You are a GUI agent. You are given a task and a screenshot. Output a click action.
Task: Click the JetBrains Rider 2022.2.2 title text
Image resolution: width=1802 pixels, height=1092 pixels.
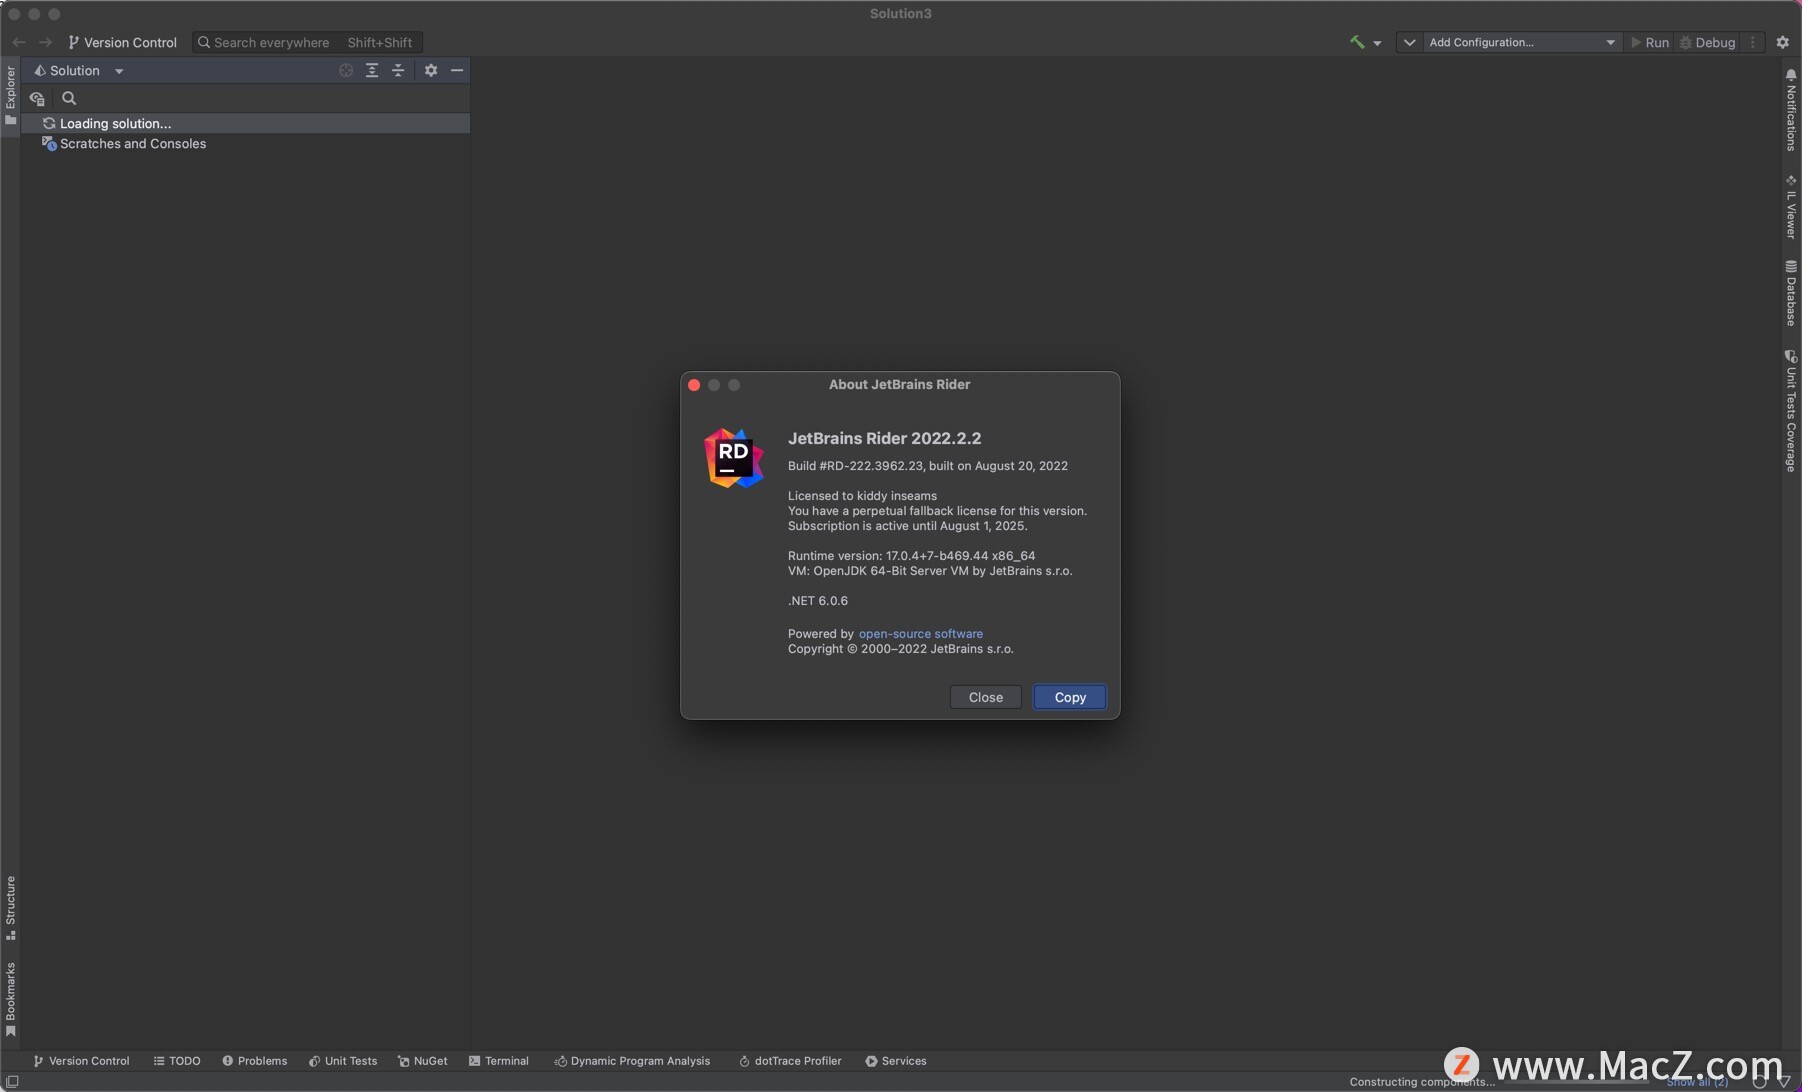(884, 438)
